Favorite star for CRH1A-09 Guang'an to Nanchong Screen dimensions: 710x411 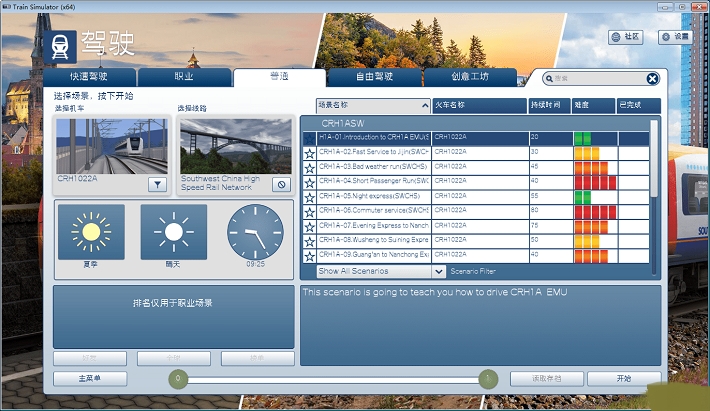pos(310,256)
